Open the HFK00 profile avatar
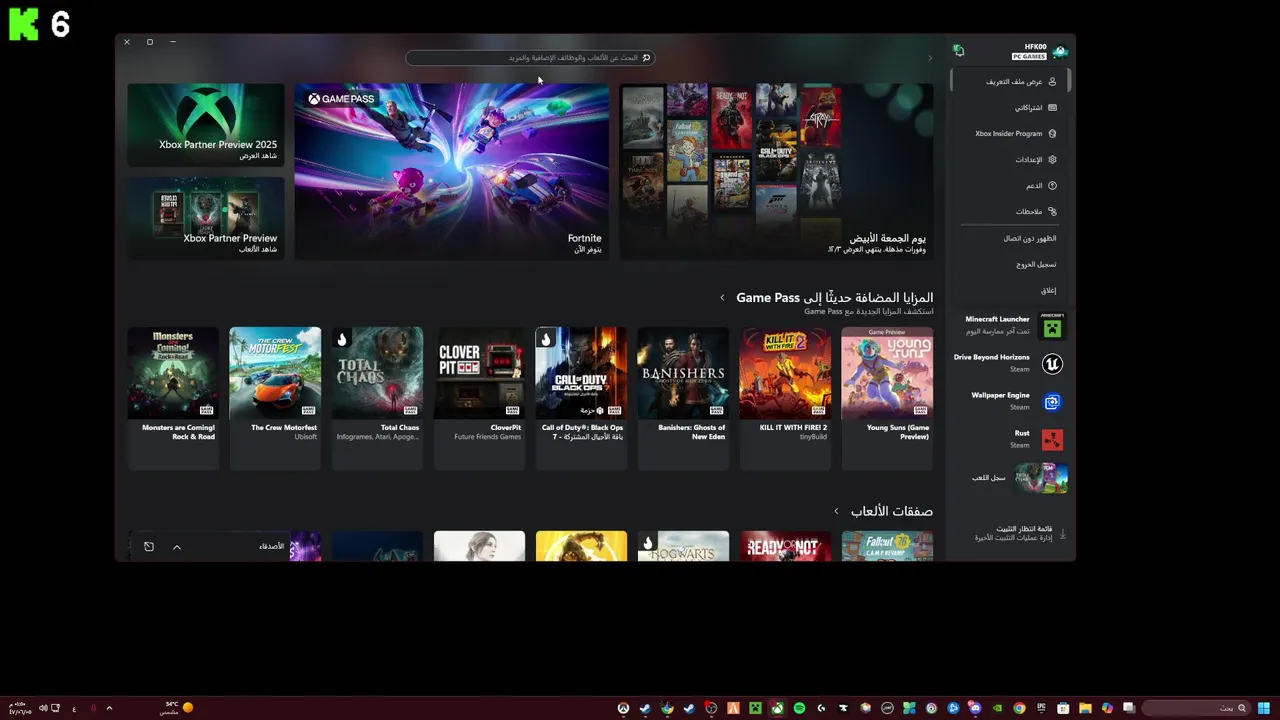 pos(1060,50)
